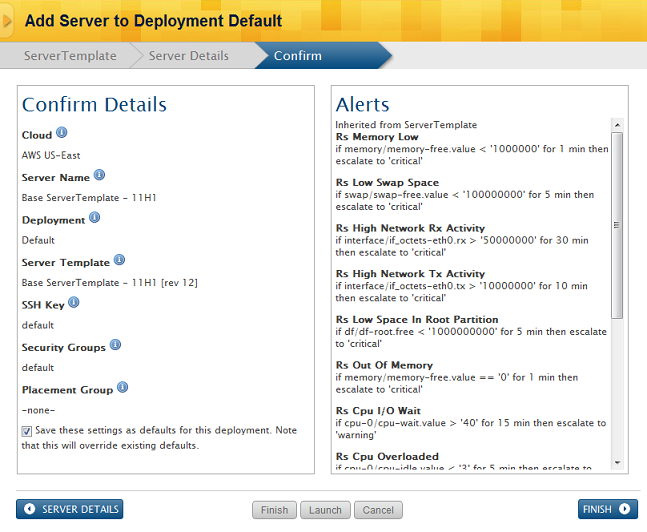This screenshot has height=532, width=647.
Task: Click the blue FINISH button
Action: pyautogui.click(x=607, y=509)
